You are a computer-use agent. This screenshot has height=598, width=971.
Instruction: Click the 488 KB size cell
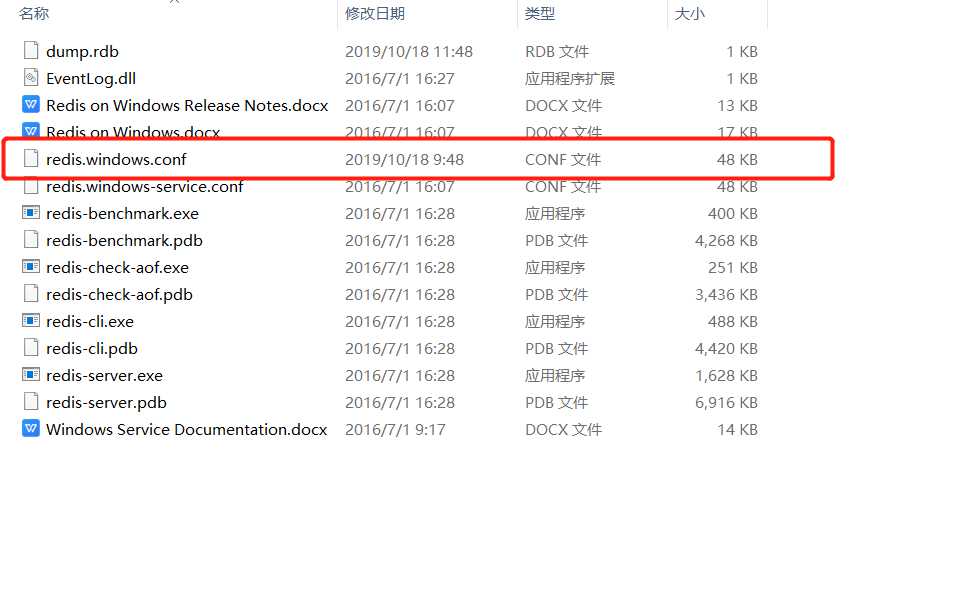click(733, 322)
